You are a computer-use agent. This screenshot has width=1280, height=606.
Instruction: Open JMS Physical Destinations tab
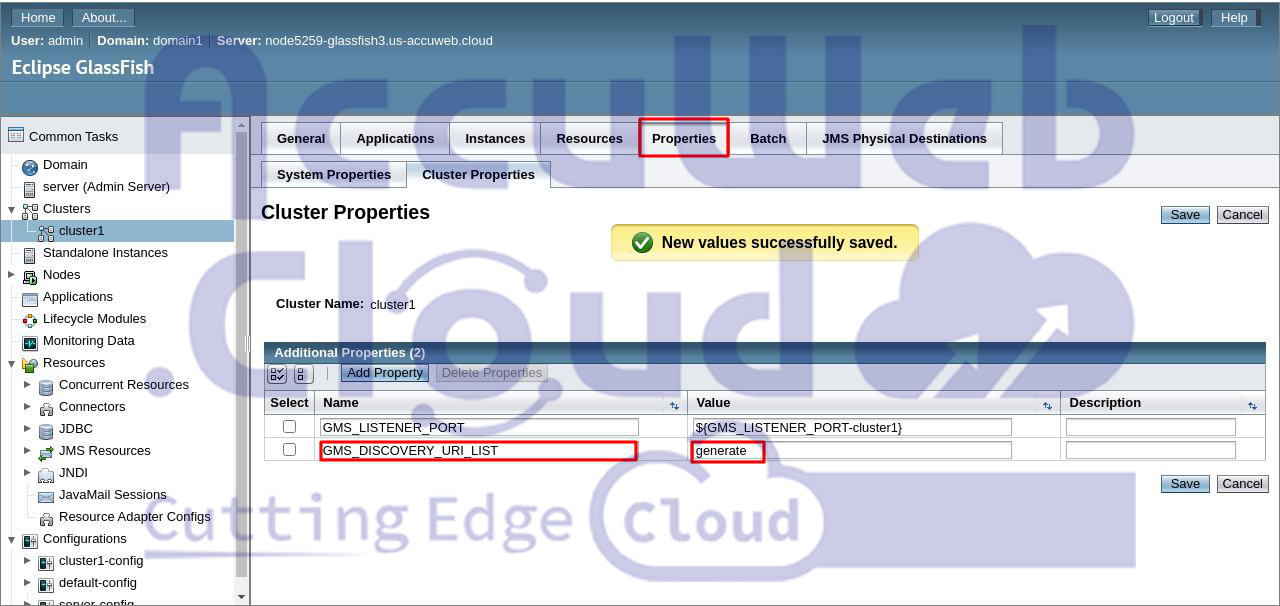point(904,138)
